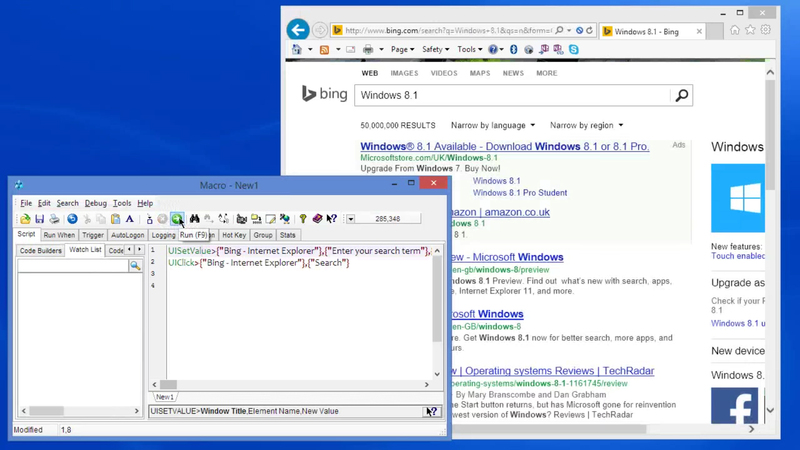Open the Windows 8.1 Available download link
800x450 pixels.
pyautogui.click(x=505, y=146)
